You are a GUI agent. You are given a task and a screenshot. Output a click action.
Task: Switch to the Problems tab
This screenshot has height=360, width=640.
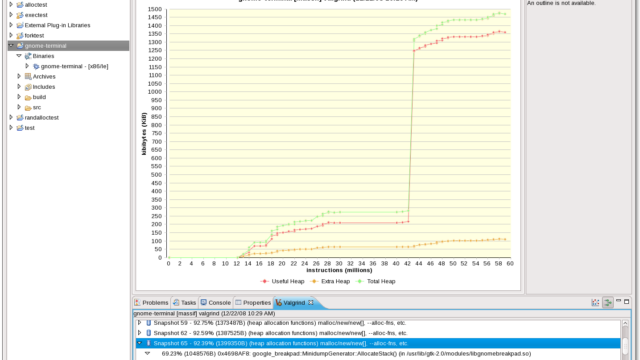[151, 302]
